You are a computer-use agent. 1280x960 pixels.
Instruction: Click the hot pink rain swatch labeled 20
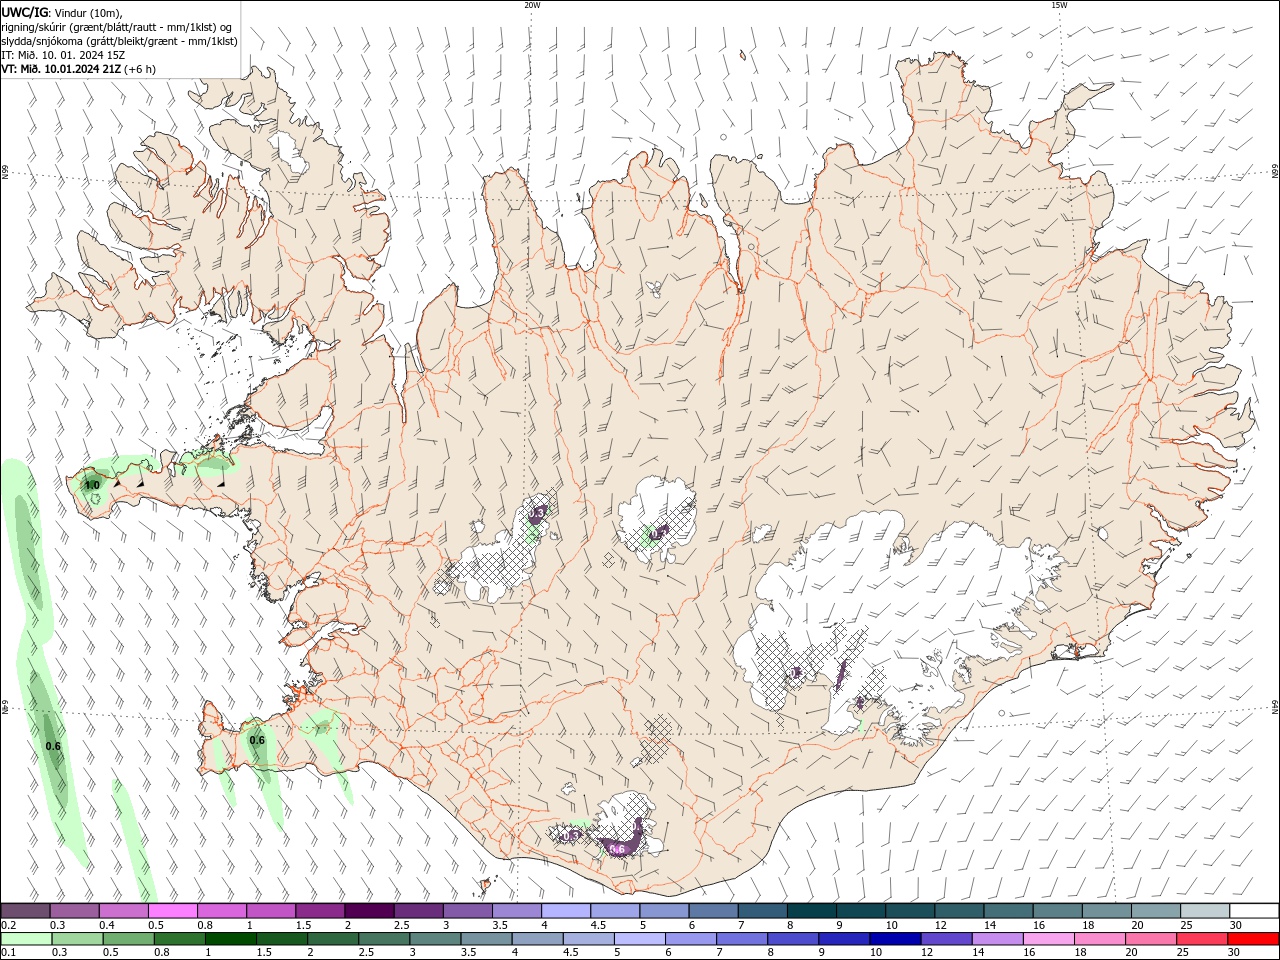tap(1152, 939)
